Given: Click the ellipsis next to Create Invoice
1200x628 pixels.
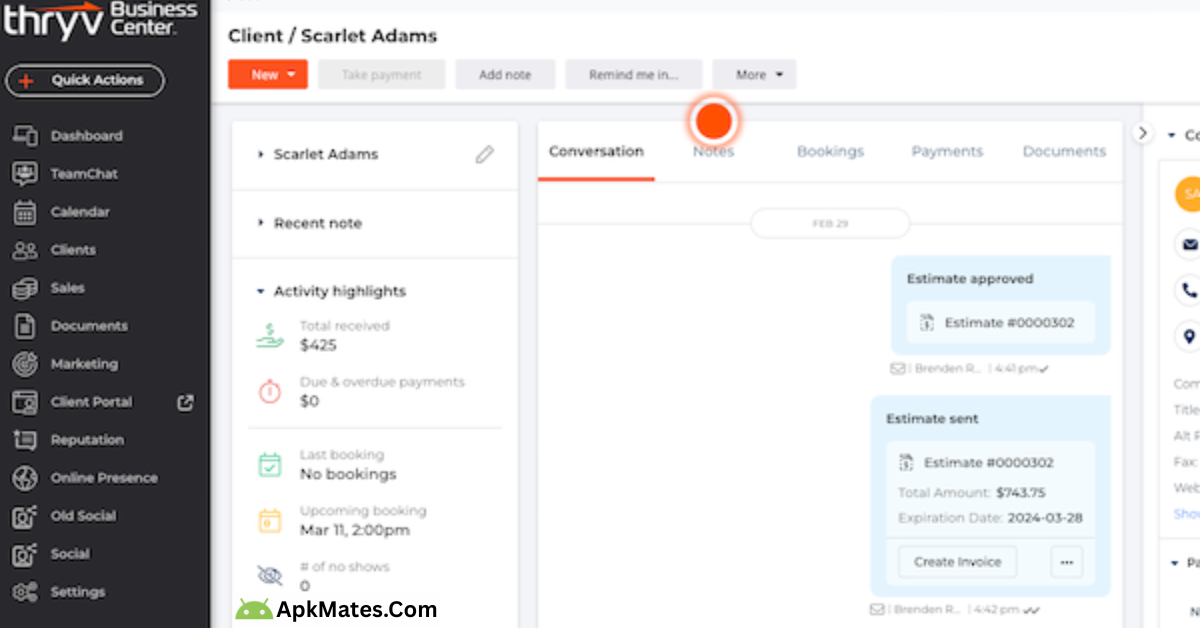Looking at the screenshot, I should (x=1066, y=562).
